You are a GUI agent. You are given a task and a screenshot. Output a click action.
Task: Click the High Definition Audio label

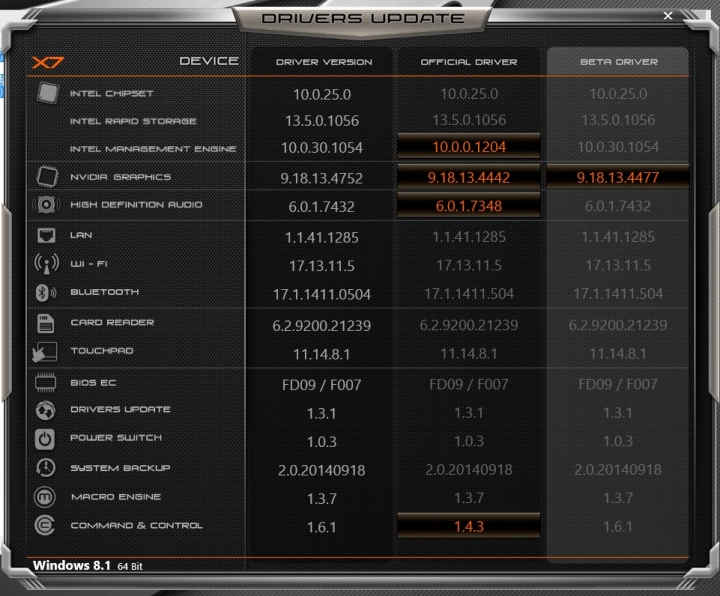[136, 205]
